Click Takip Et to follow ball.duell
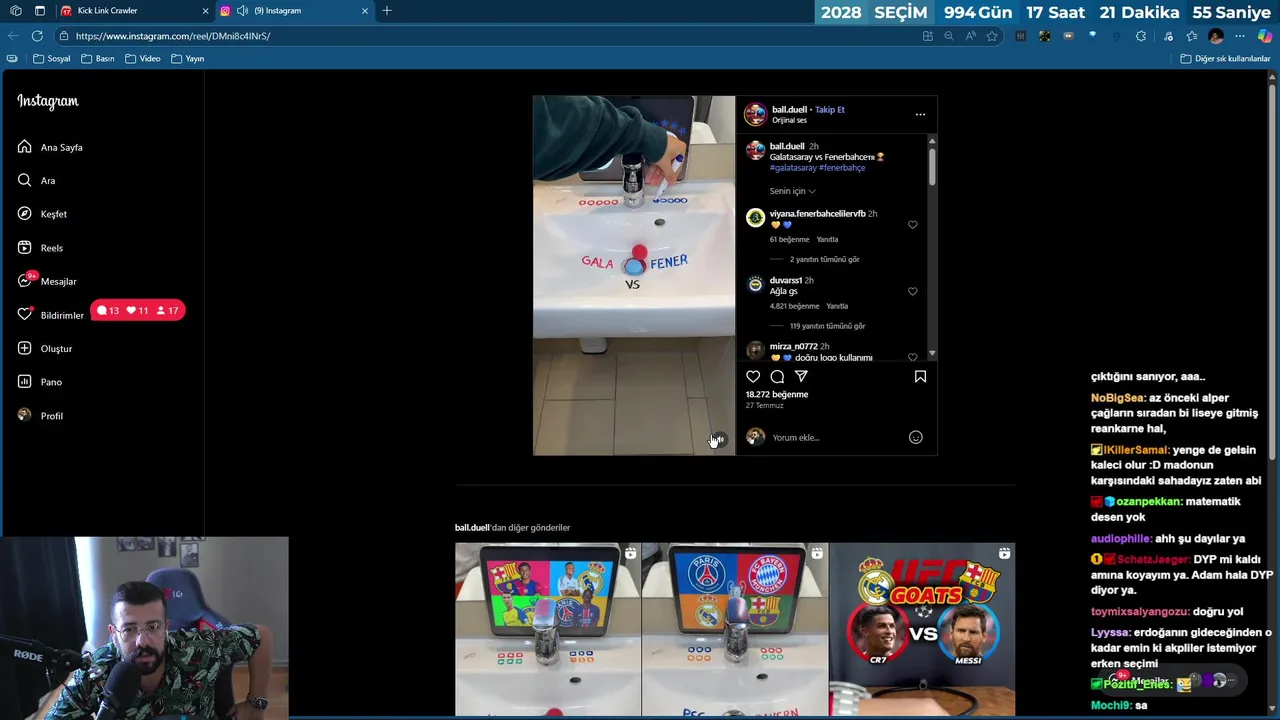 pos(830,110)
